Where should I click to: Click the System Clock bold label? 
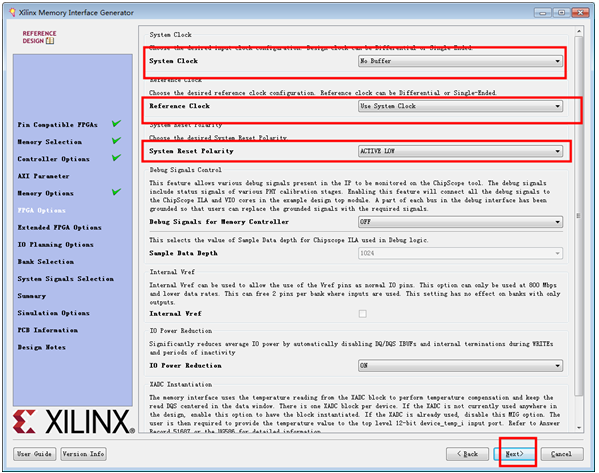click(x=173, y=61)
